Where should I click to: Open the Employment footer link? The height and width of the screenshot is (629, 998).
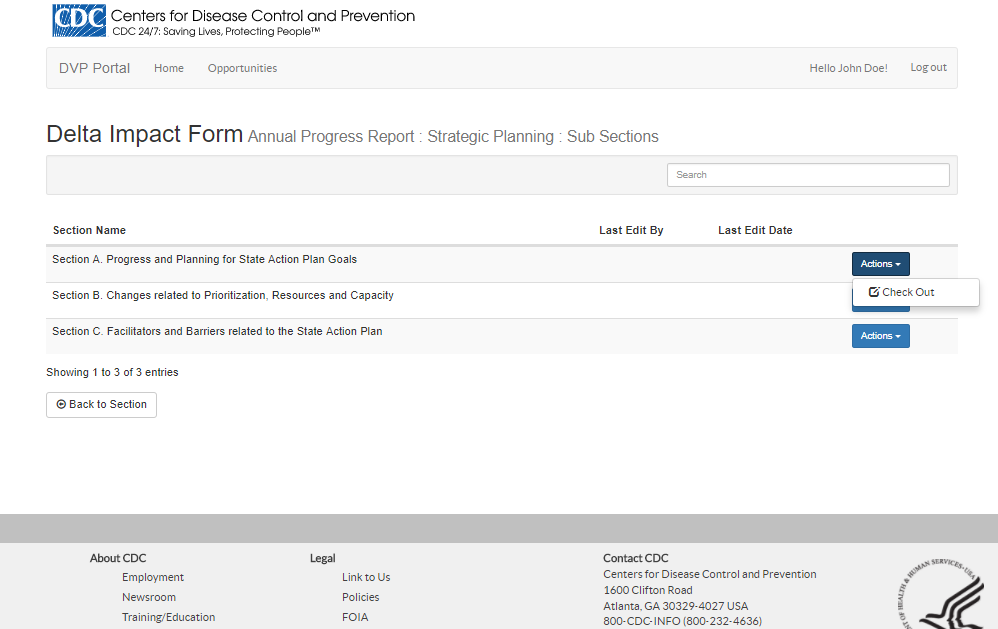[x=153, y=577]
